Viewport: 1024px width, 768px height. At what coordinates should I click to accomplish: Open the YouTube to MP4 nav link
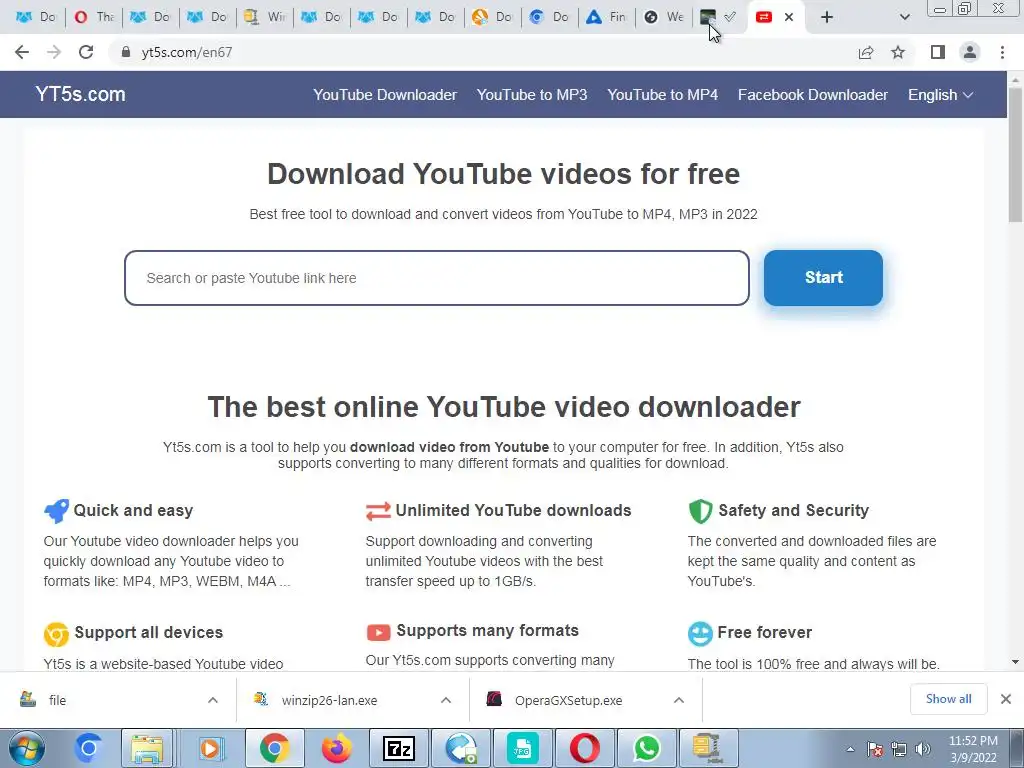click(662, 95)
